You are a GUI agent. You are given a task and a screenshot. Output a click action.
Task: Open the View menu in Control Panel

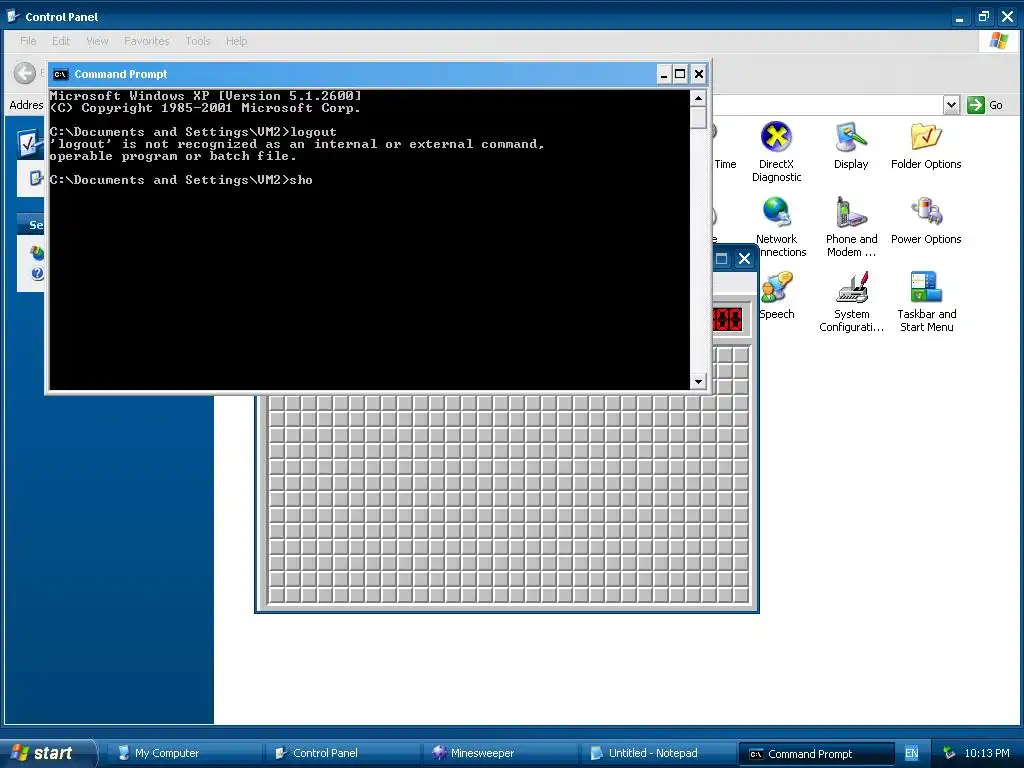tap(97, 41)
